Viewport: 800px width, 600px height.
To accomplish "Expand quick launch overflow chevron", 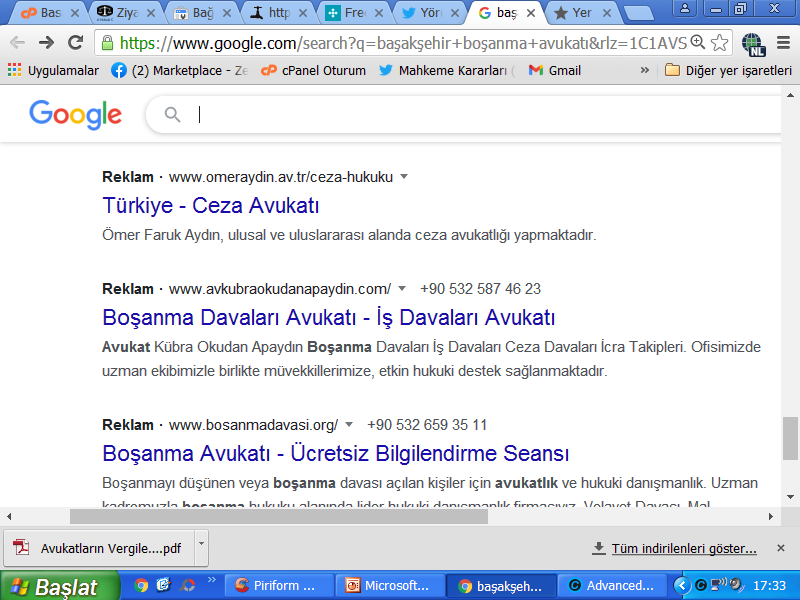I will [212, 580].
